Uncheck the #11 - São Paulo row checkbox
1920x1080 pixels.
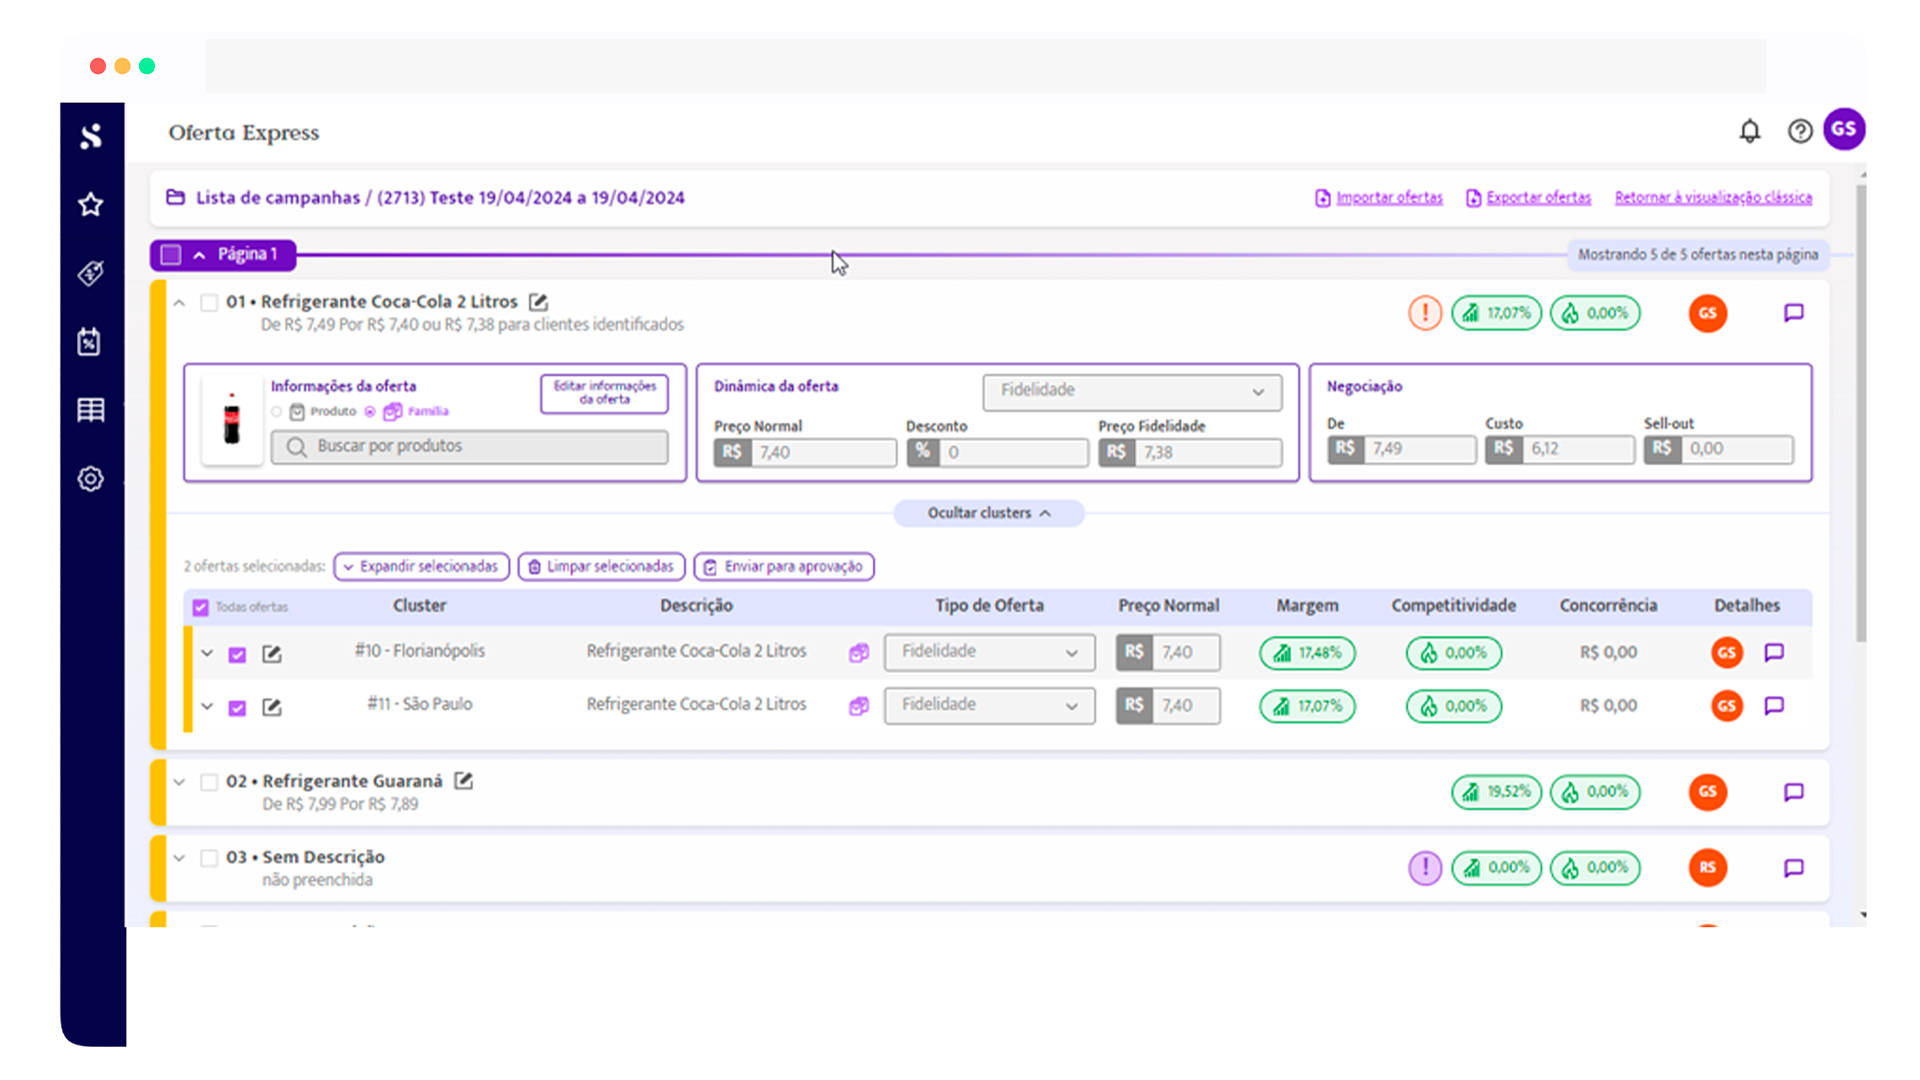point(237,707)
